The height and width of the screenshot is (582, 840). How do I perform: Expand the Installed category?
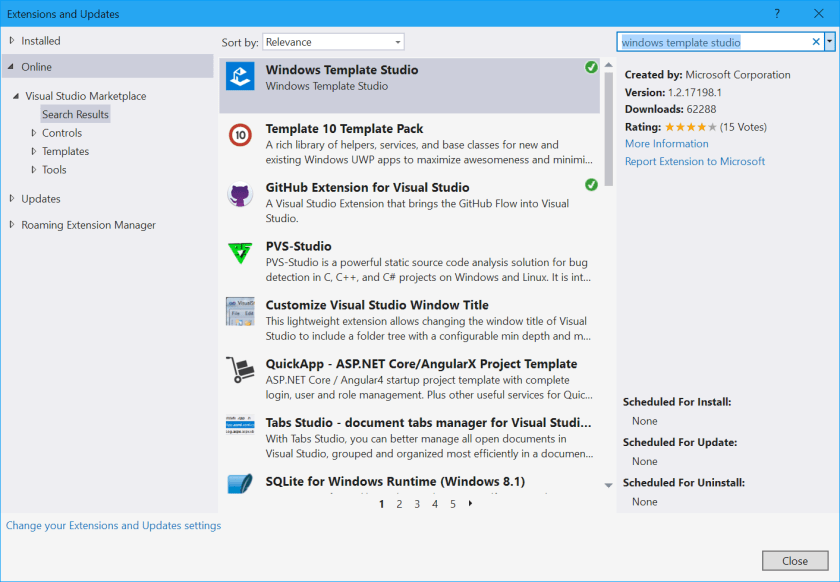[12, 41]
